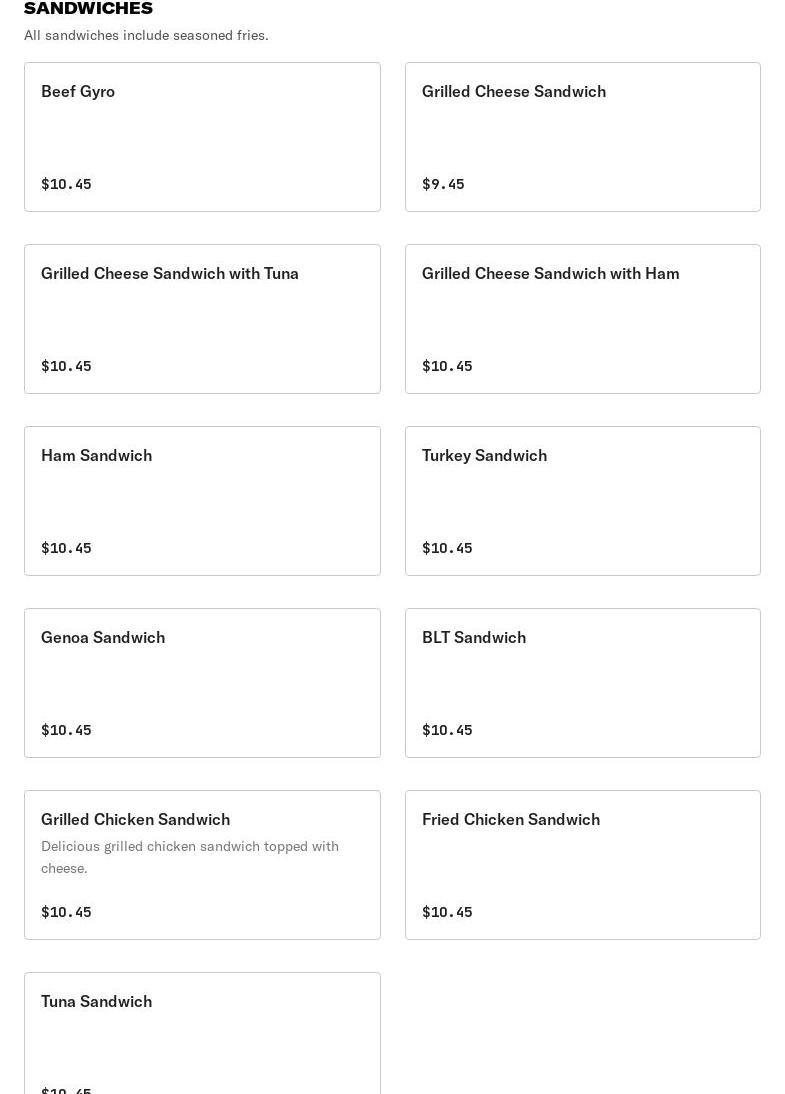Click the "All sandwiches include seasoned fries" note
This screenshot has height=1094, width=785.
pyautogui.click(x=146, y=35)
